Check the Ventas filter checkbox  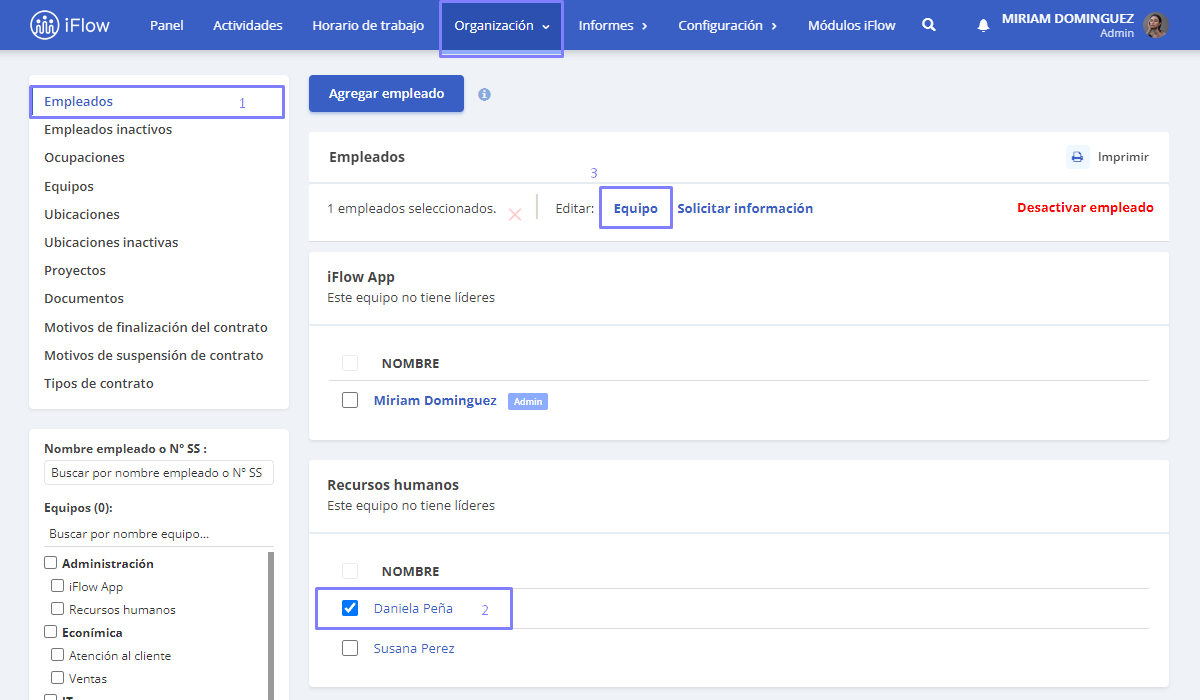click(58, 679)
